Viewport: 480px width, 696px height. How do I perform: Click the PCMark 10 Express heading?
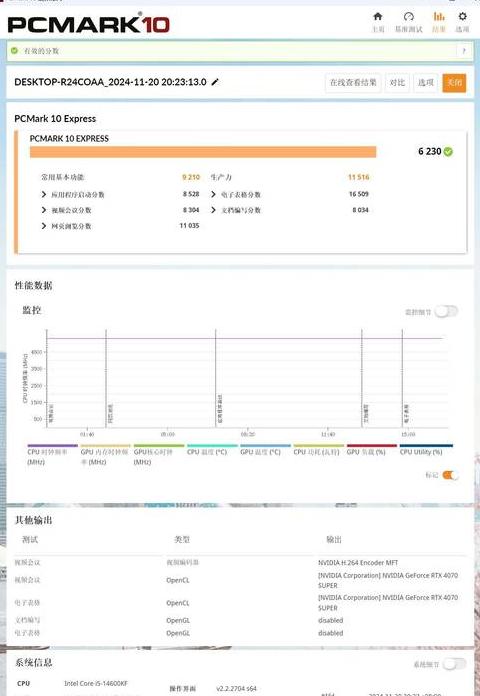click(x=55, y=119)
